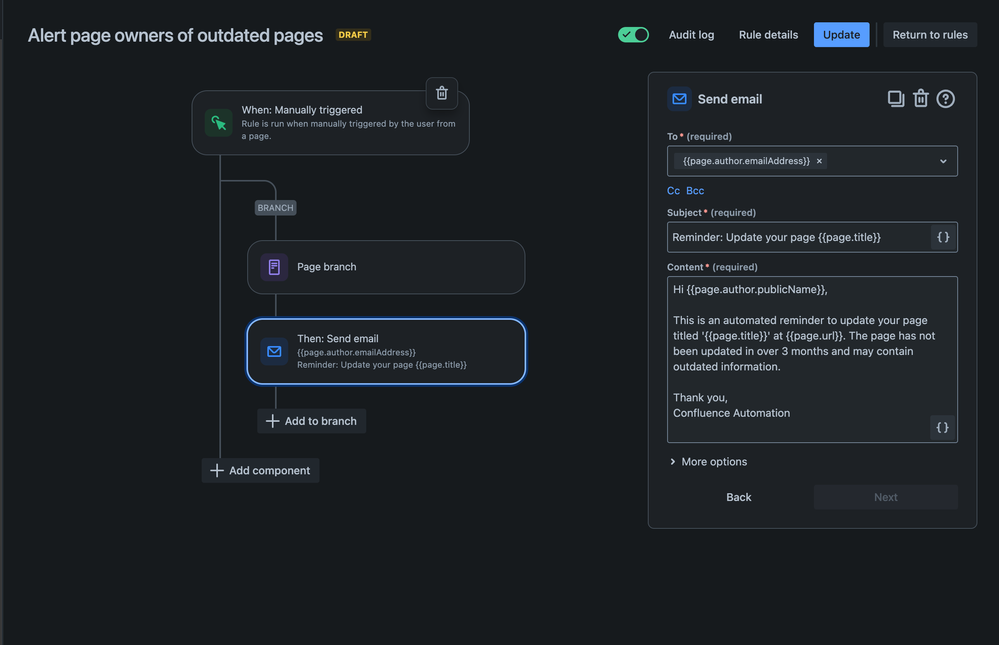Delete the Manually triggered trigger via trash icon
Screen dimensions: 999x645
tap(442, 94)
